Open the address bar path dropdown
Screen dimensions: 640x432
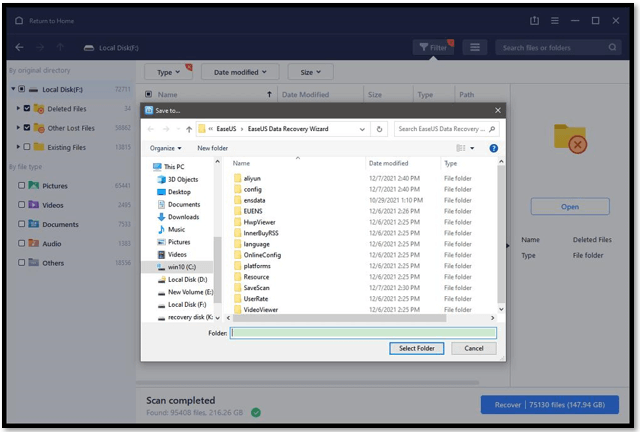click(362, 129)
